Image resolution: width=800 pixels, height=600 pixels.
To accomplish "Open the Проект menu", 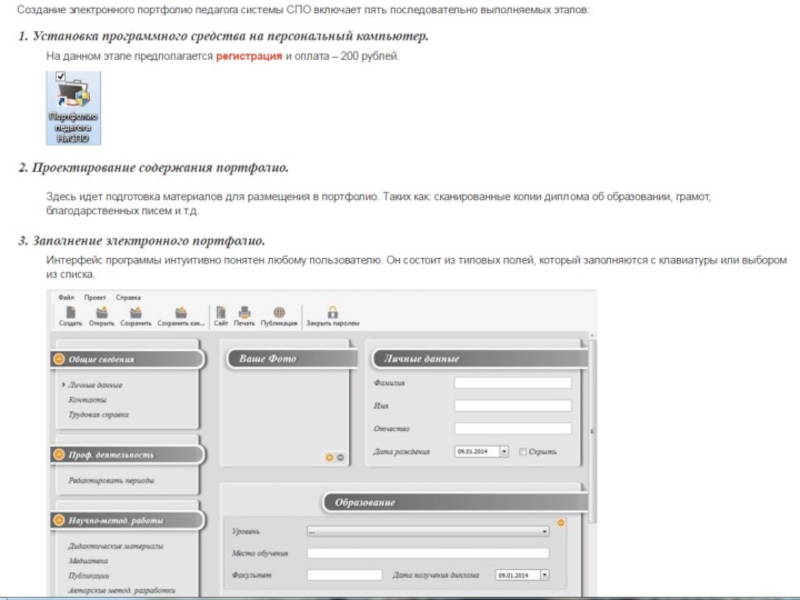I will coord(95,297).
